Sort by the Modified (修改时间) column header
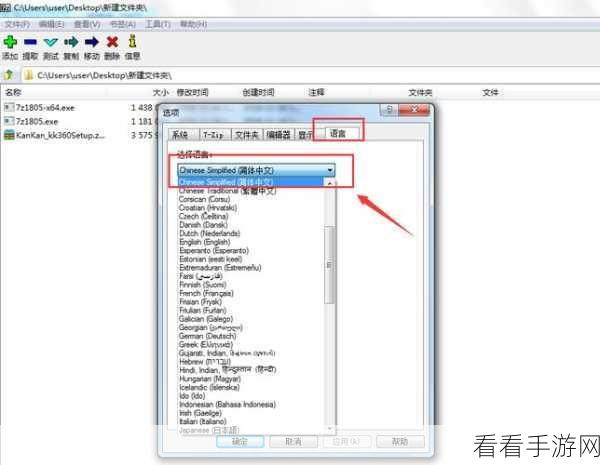The width and height of the screenshot is (600, 465). click(192, 92)
